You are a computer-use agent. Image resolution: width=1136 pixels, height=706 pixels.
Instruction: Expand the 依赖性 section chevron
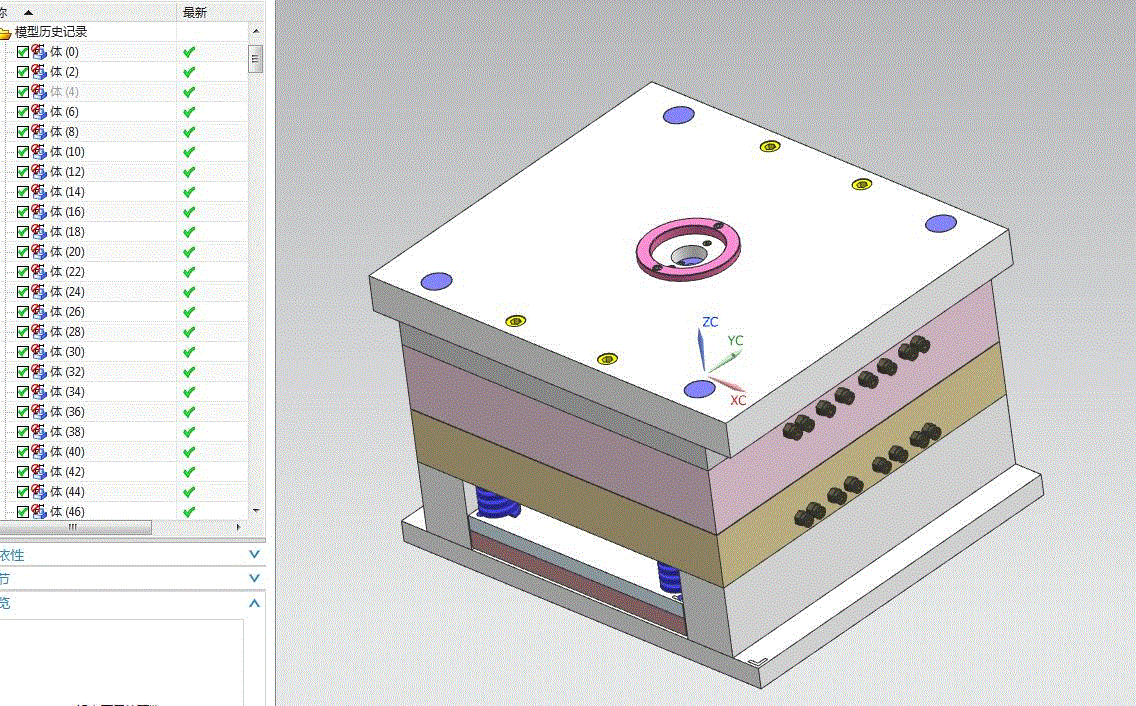pyautogui.click(x=254, y=555)
